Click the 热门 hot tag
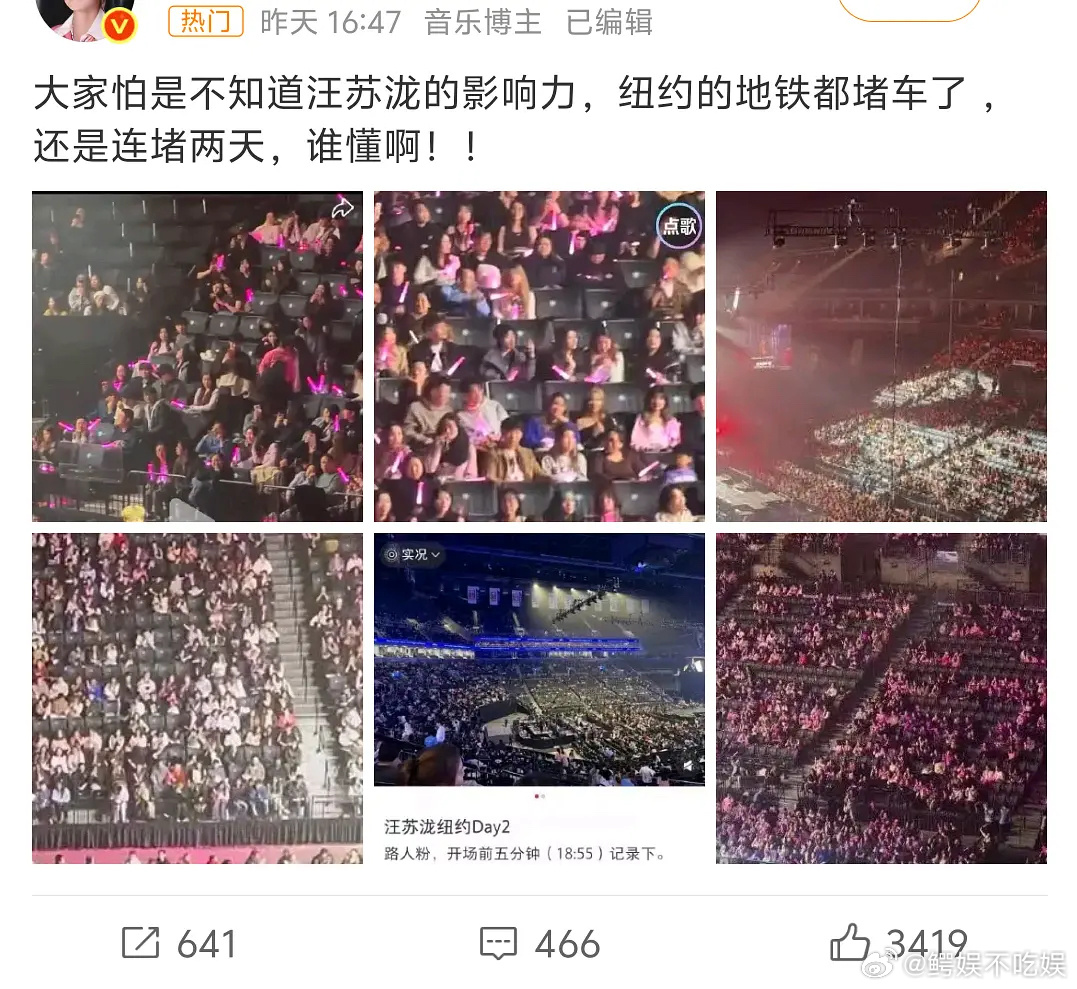This screenshot has width=1077, height=989. tap(206, 21)
